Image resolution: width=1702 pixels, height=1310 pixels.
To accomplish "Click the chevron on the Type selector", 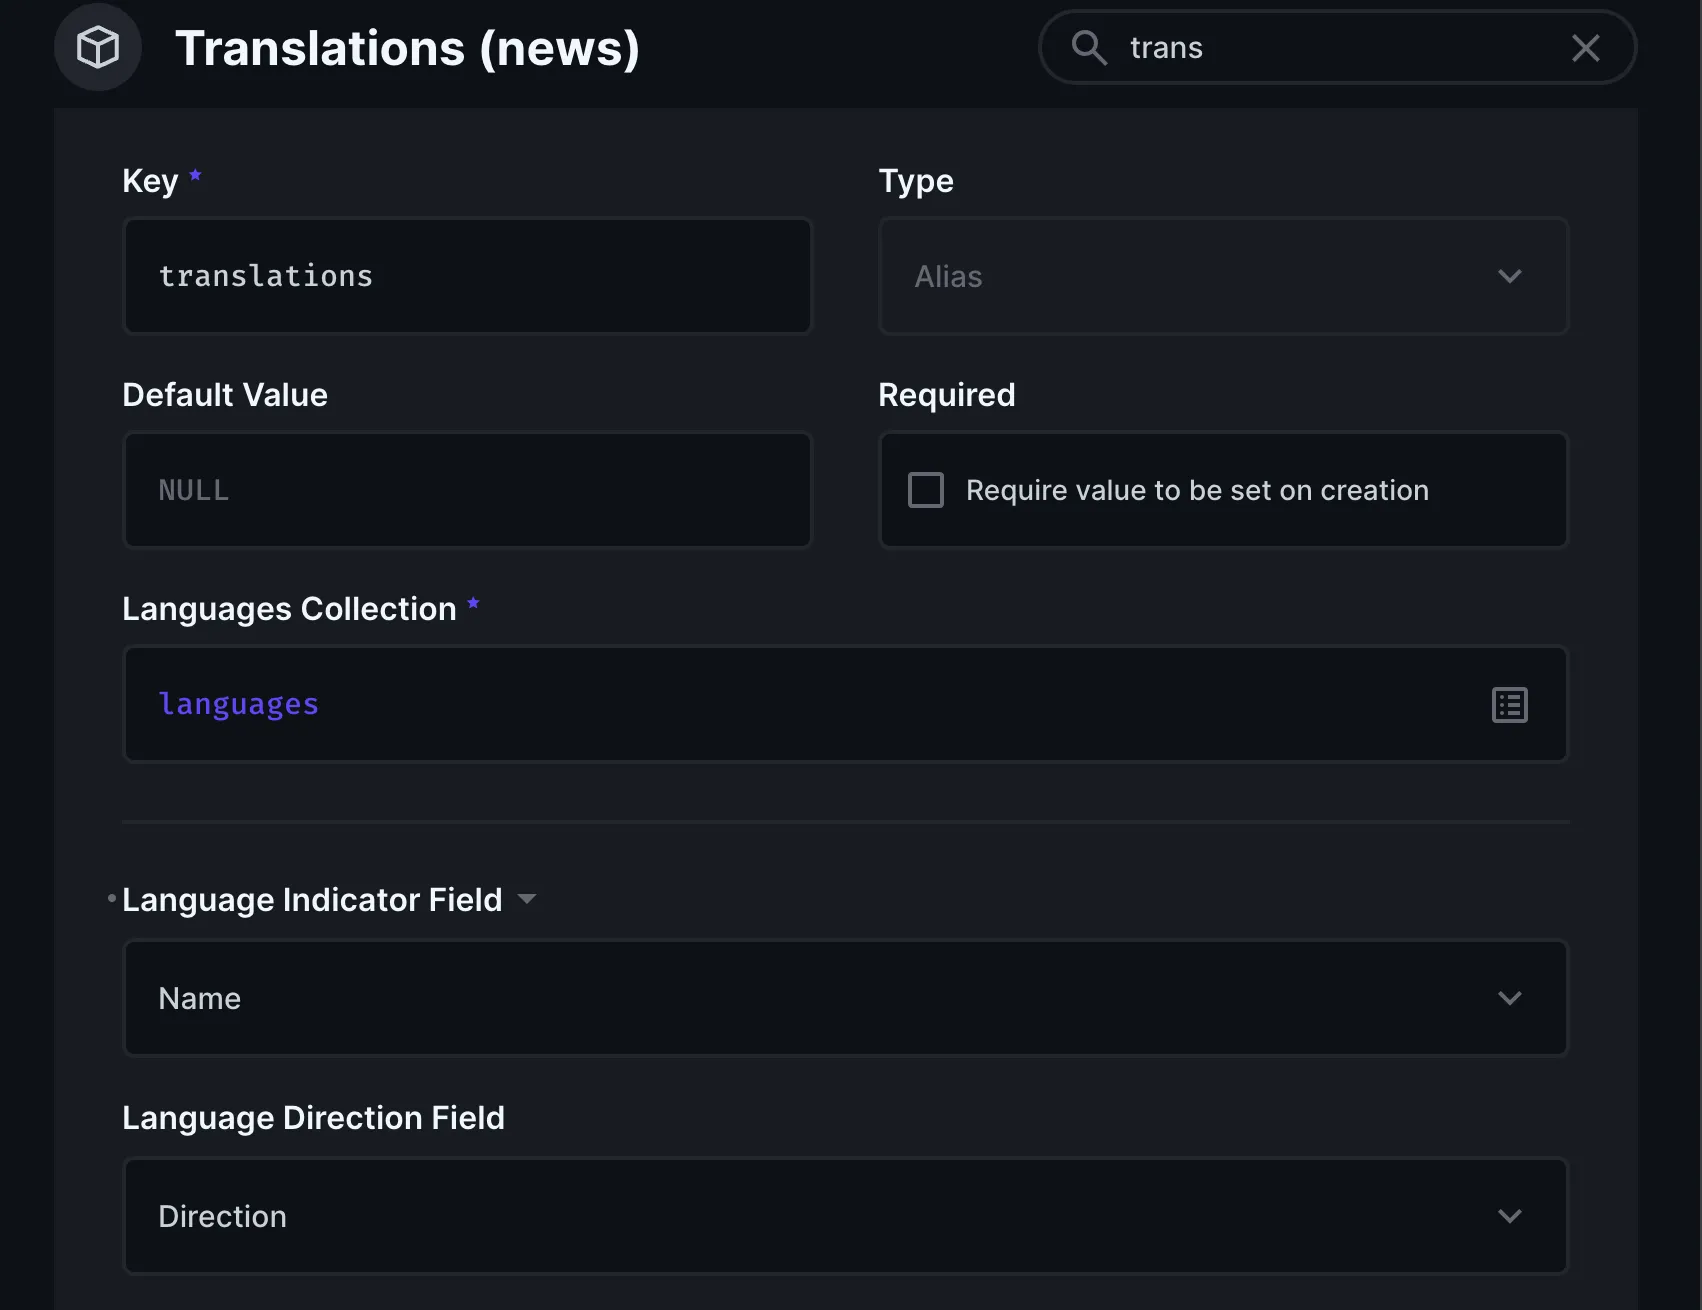I will pos(1511,276).
